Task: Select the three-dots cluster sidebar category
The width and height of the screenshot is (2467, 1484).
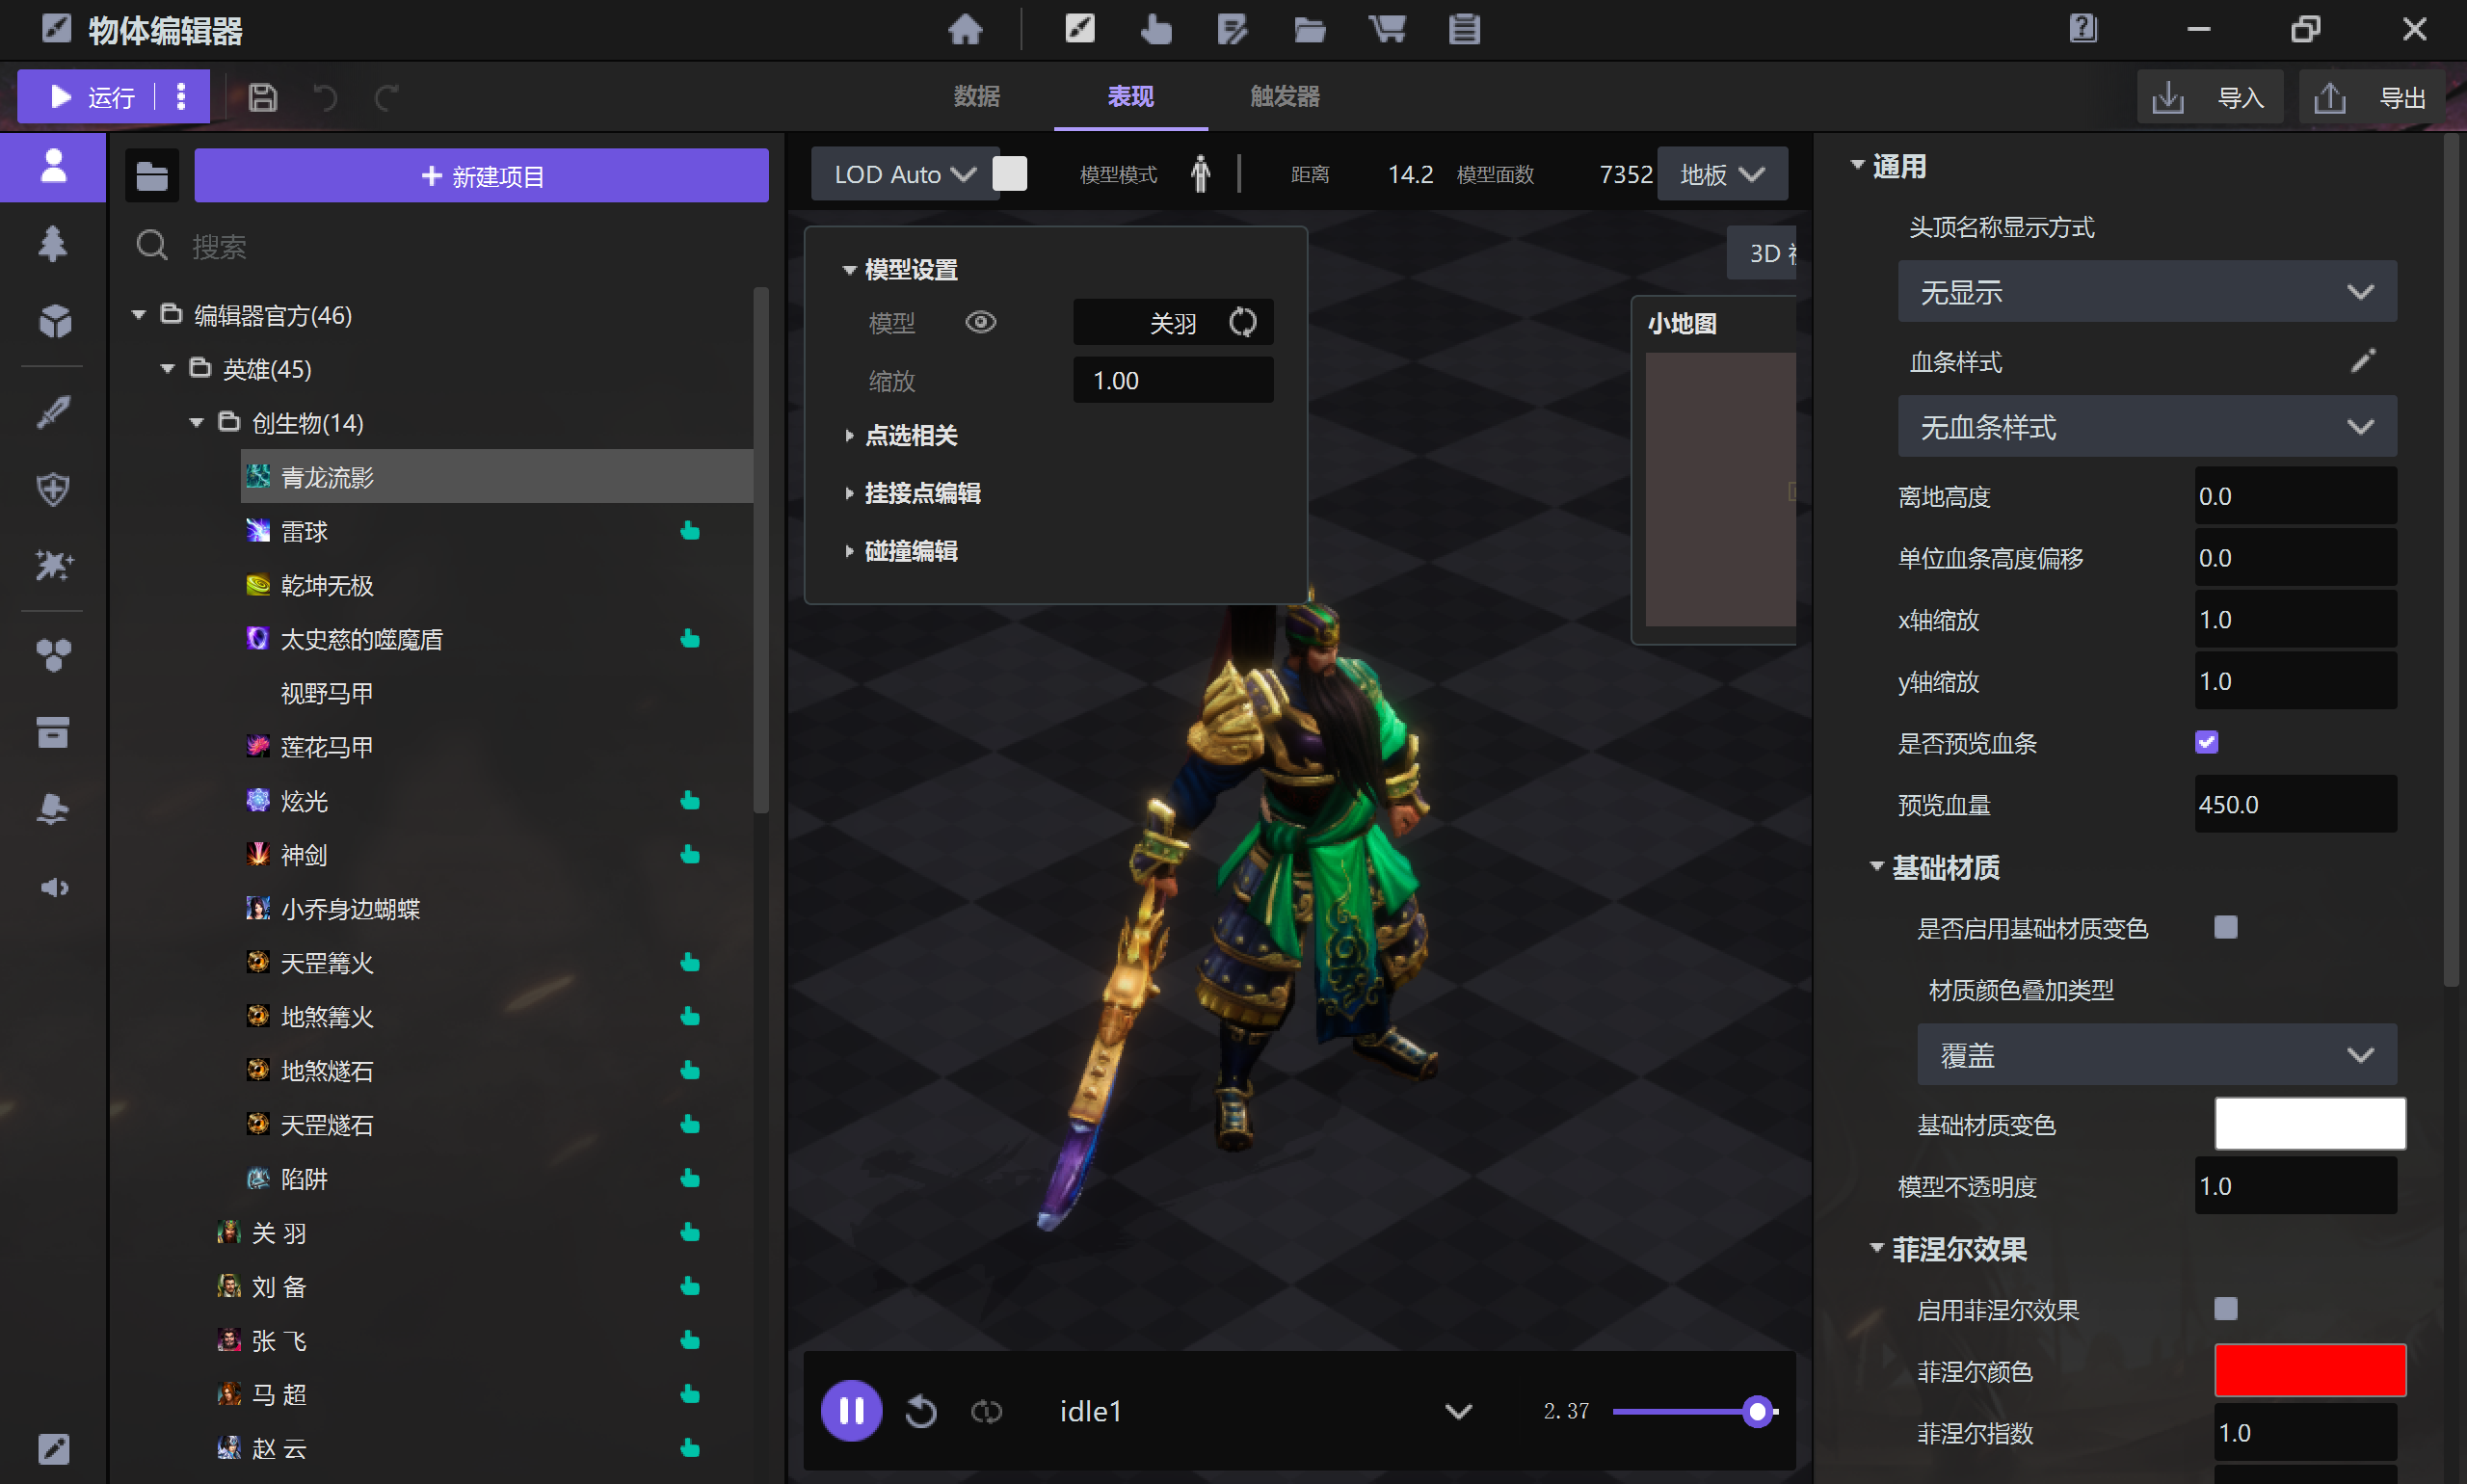Action: pos(53,656)
